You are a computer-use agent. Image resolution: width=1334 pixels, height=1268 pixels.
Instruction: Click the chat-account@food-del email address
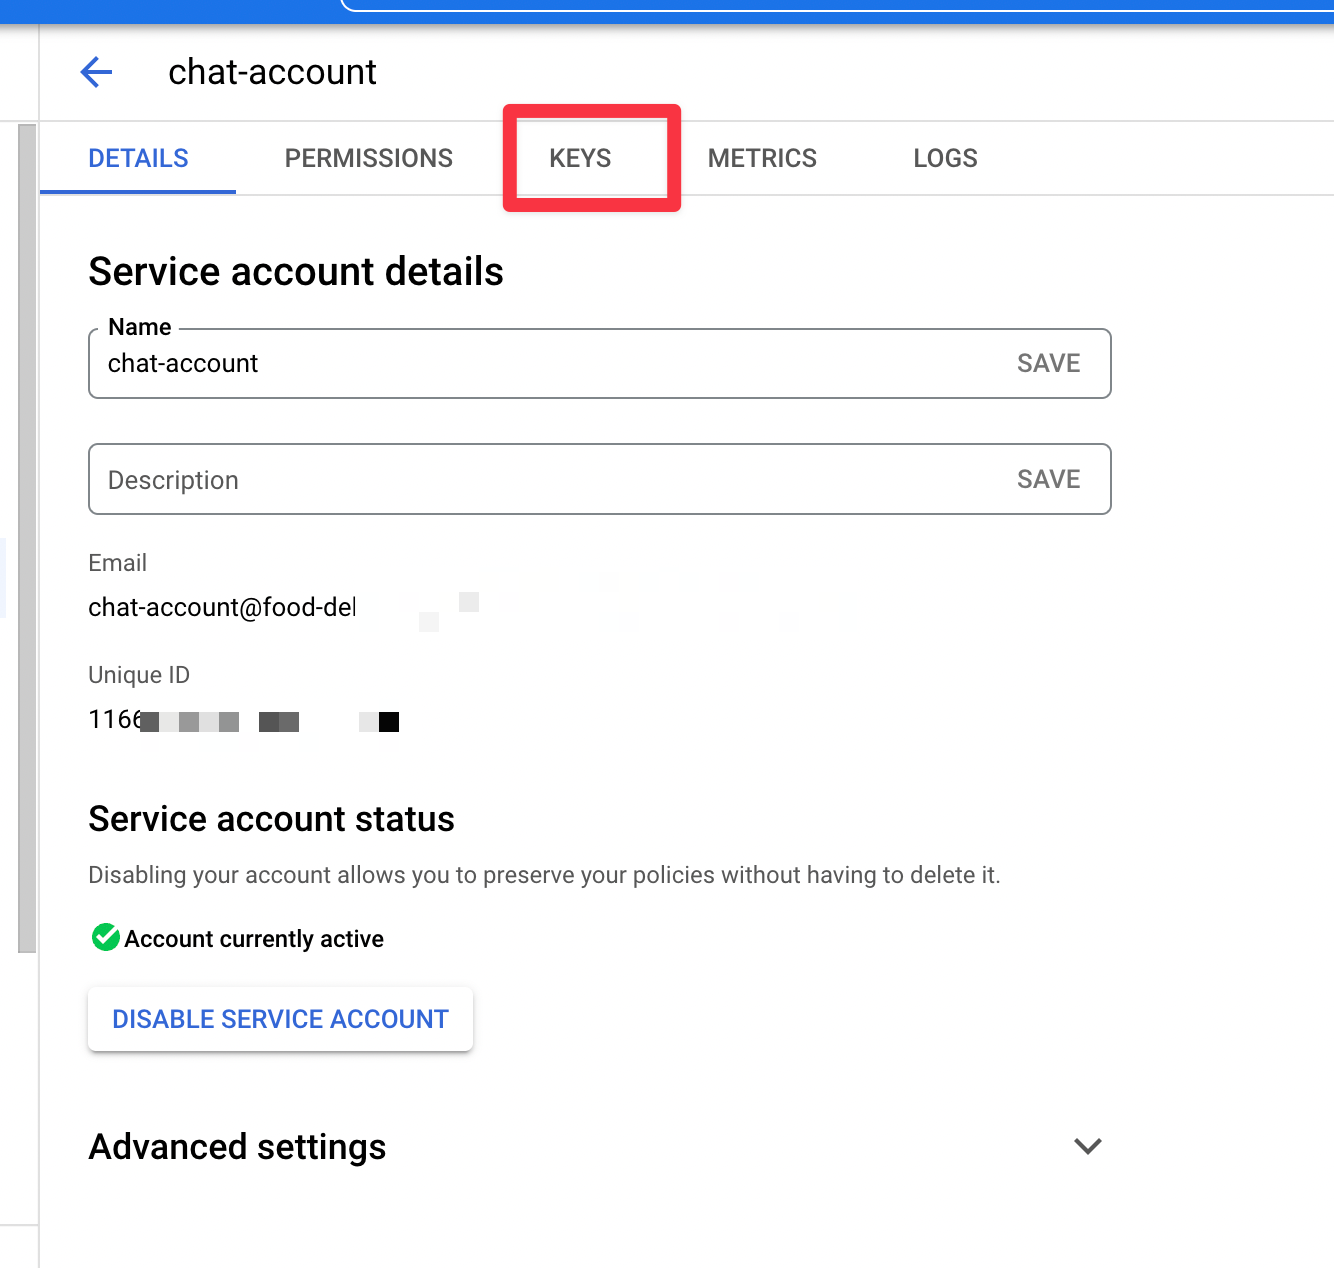[222, 607]
